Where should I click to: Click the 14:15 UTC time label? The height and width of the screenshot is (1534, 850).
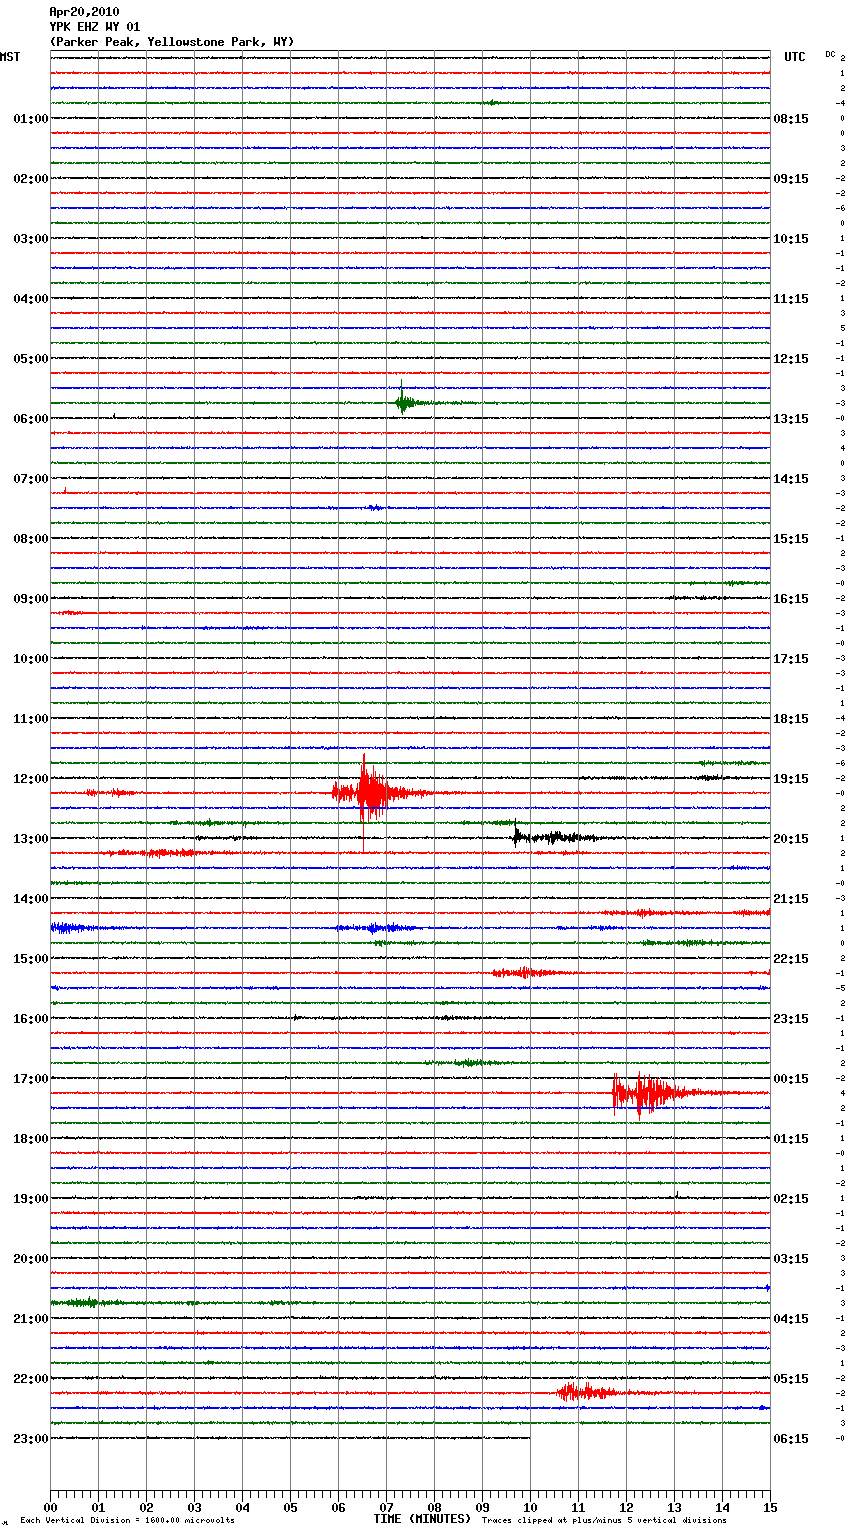tap(791, 479)
